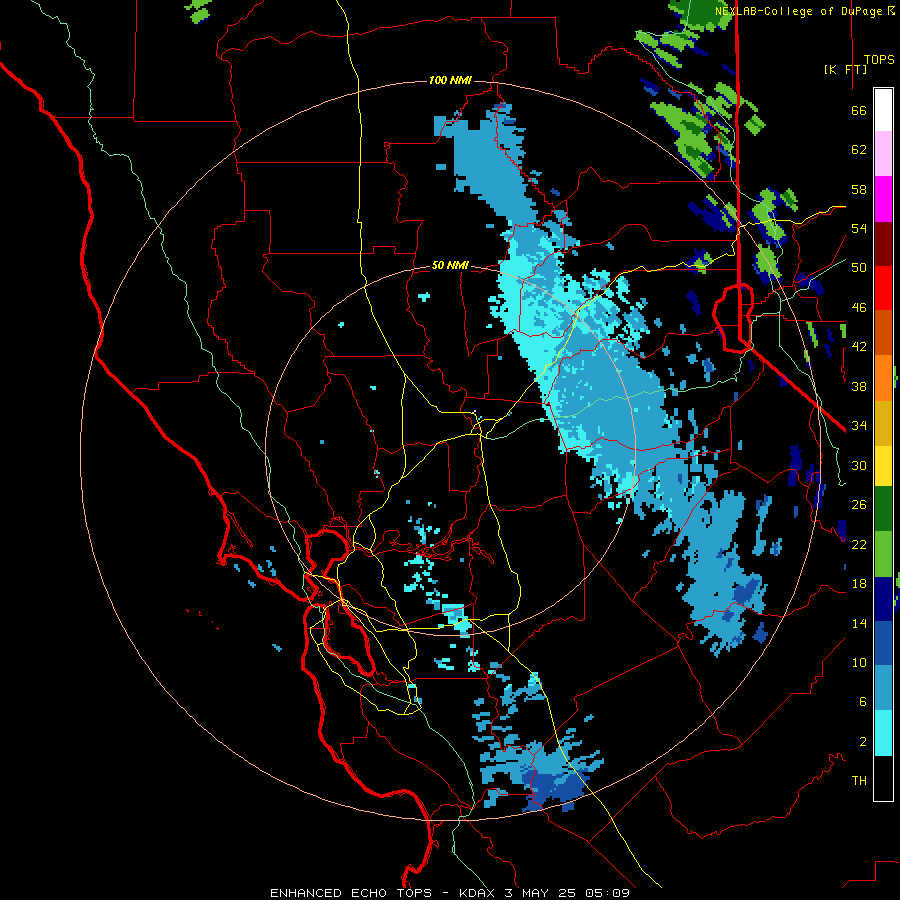Viewport: 900px width, 900px height.
Task: Click the legend value 18
Action: [859, 584]
